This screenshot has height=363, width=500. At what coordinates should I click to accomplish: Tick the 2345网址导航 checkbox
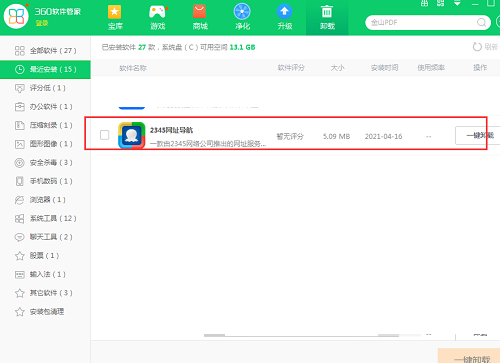pyautogui.click(x=105, y=135)
